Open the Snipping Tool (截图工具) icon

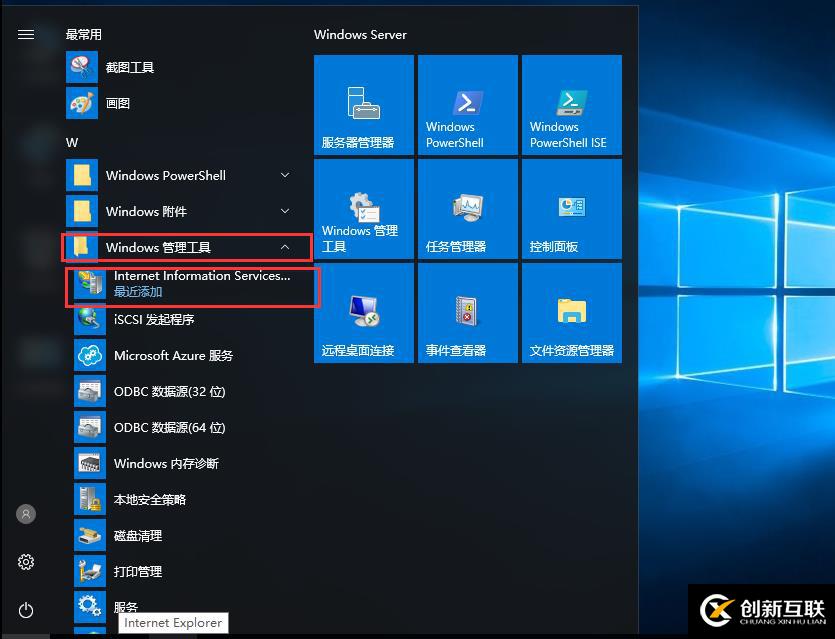[x=82, y=67]
